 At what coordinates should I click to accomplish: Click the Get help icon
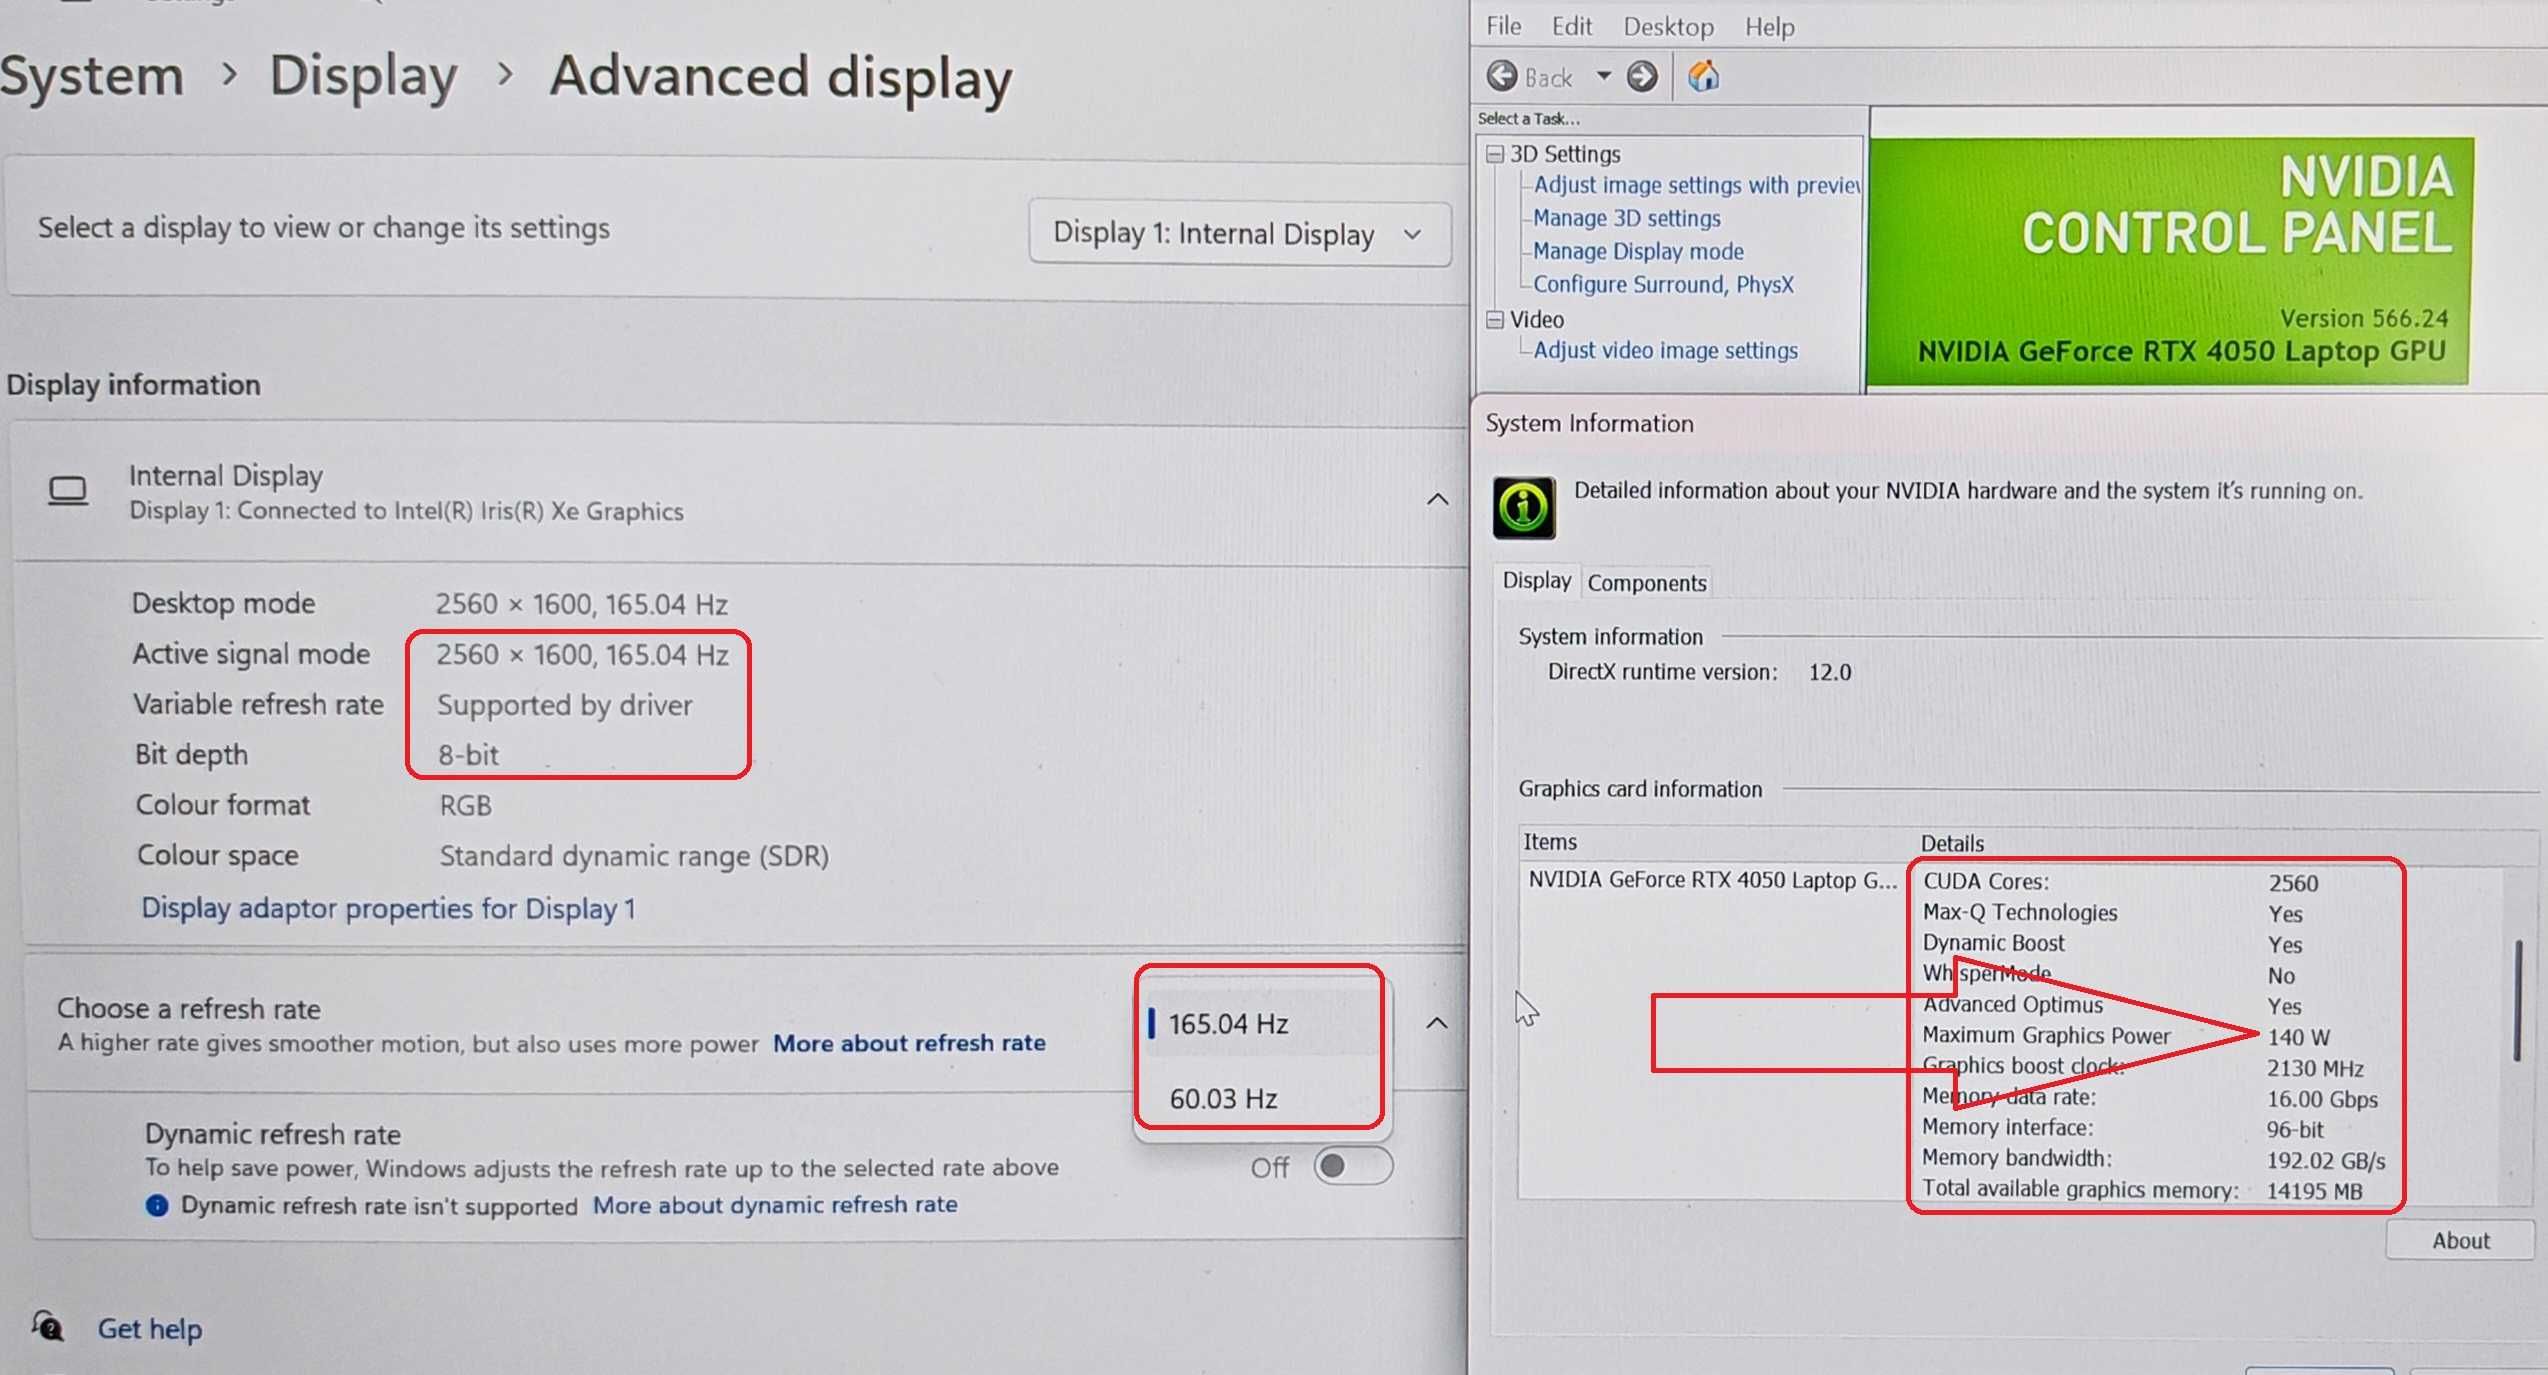(x=47, y=1326)
